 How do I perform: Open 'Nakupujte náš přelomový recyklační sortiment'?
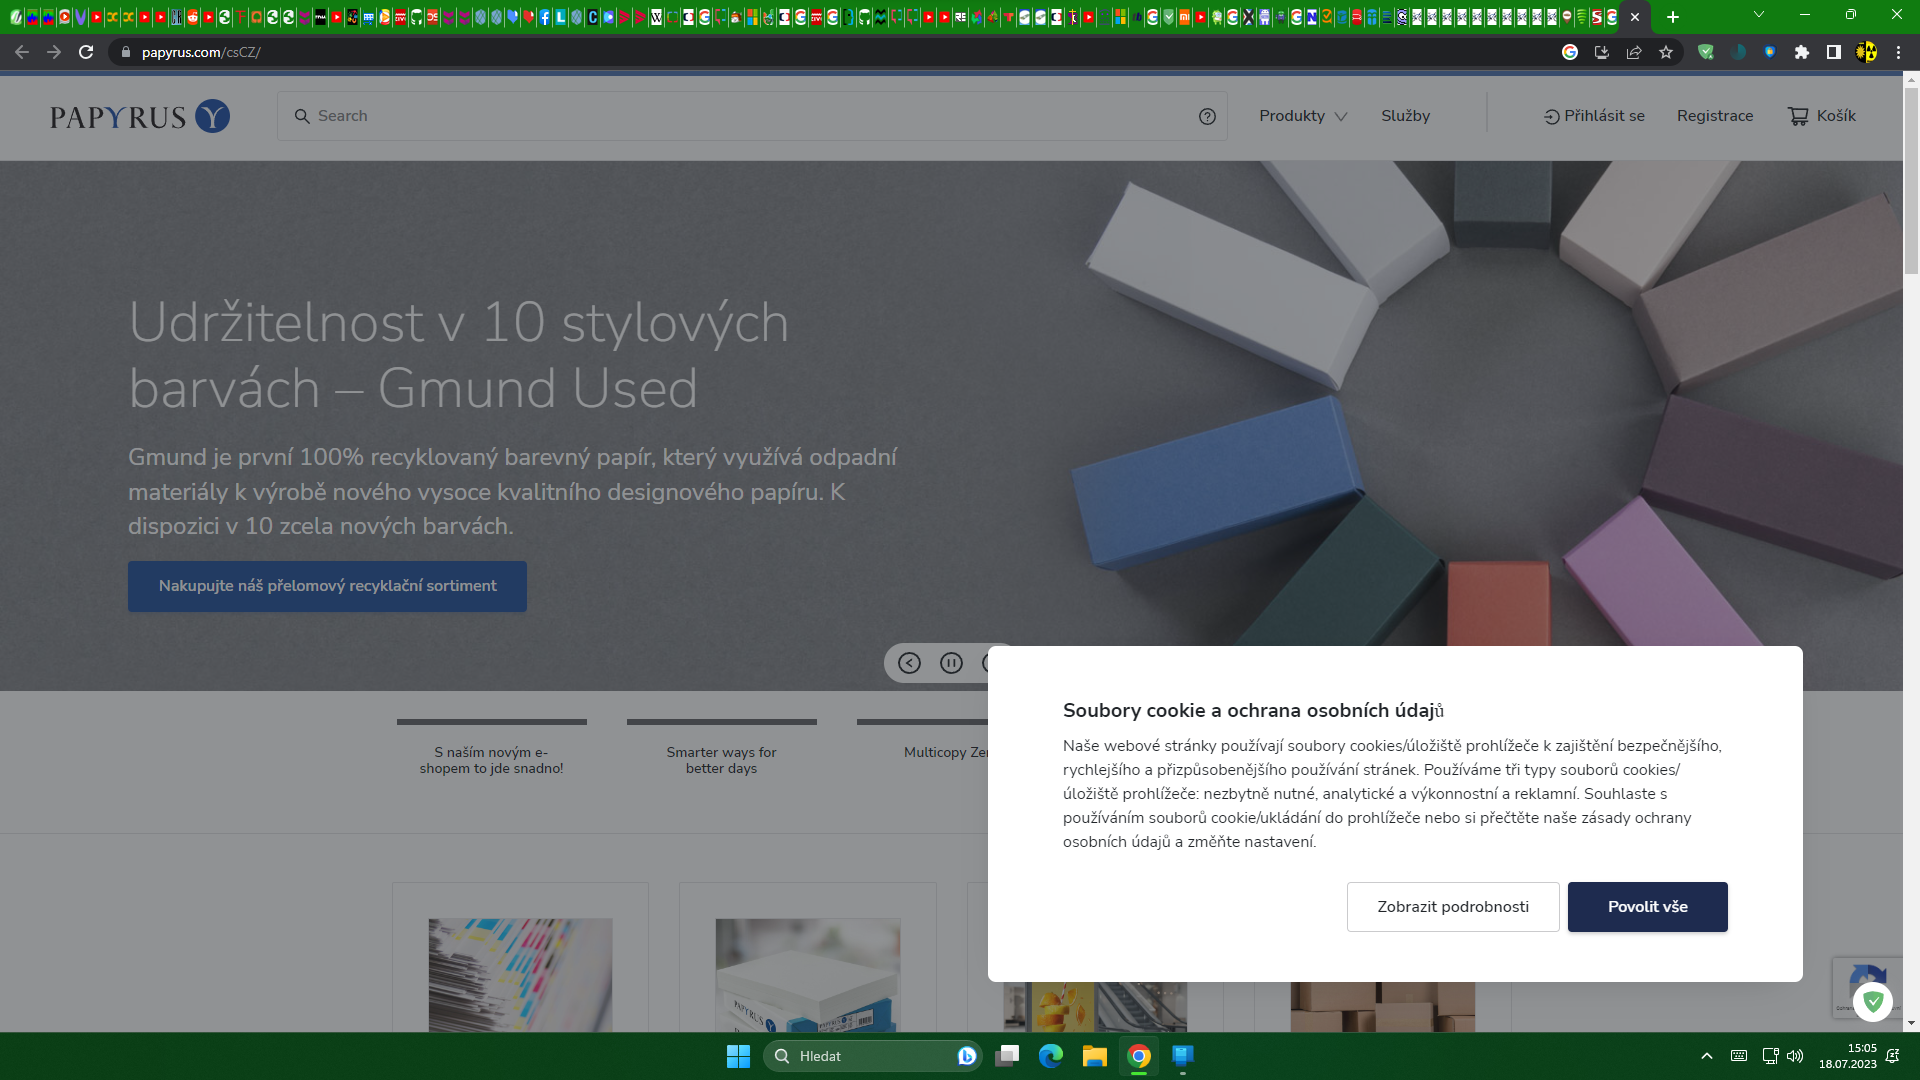(x=327, y=586)
